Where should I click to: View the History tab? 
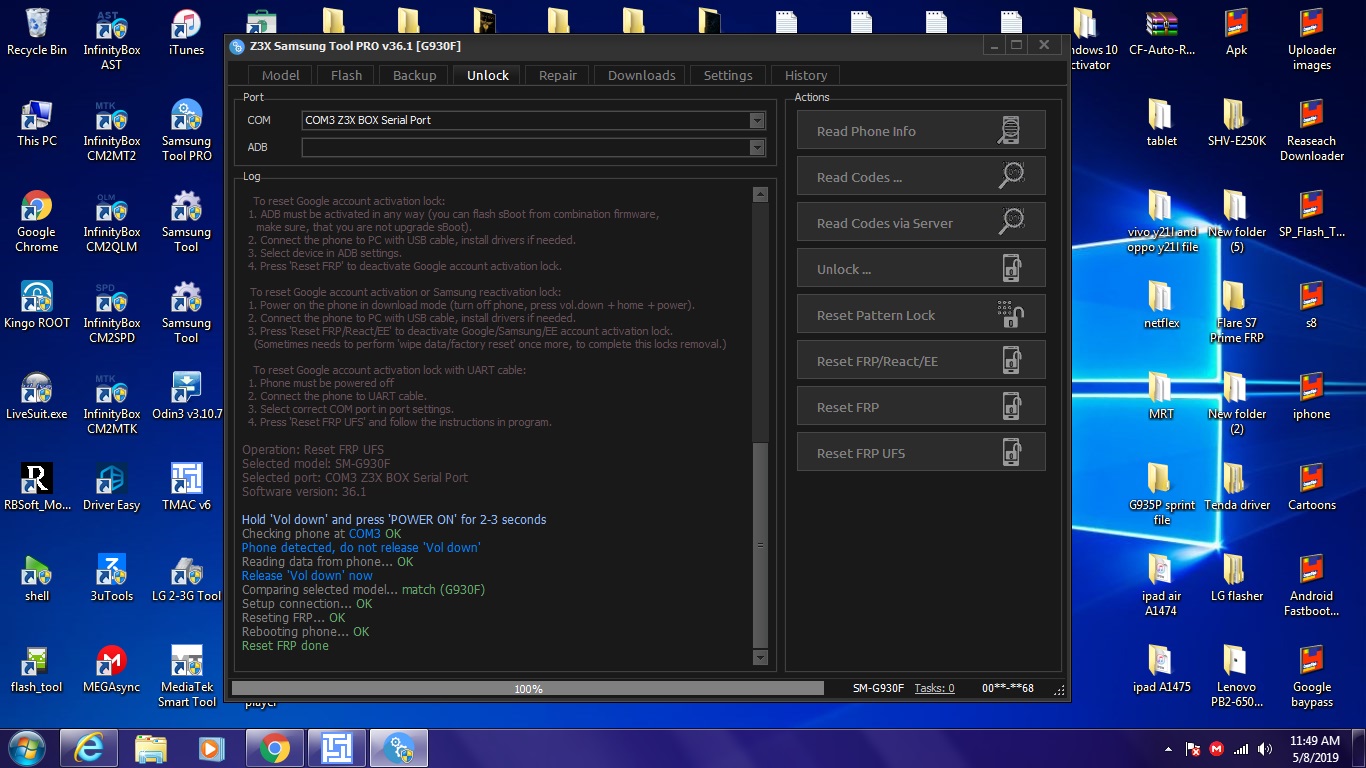(x=805, y=75)
